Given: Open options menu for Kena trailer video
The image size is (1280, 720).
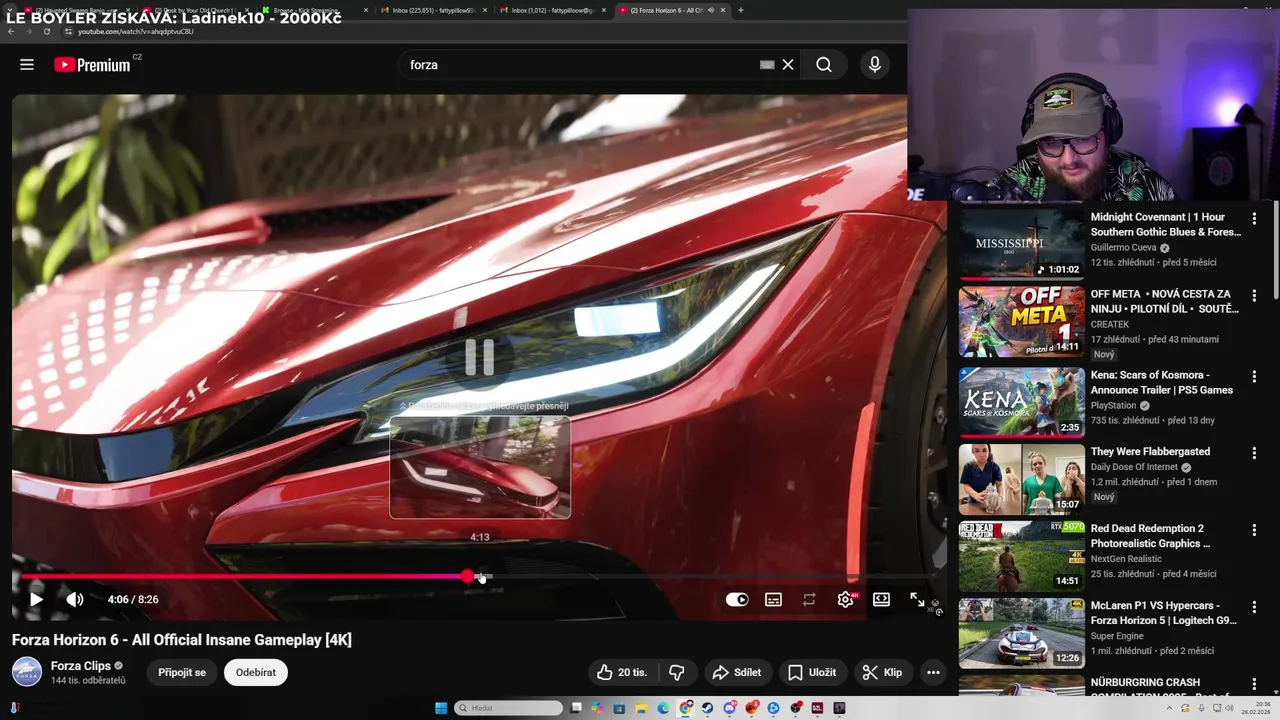Looking at the screenshot, I should [x=1254, y=375].
